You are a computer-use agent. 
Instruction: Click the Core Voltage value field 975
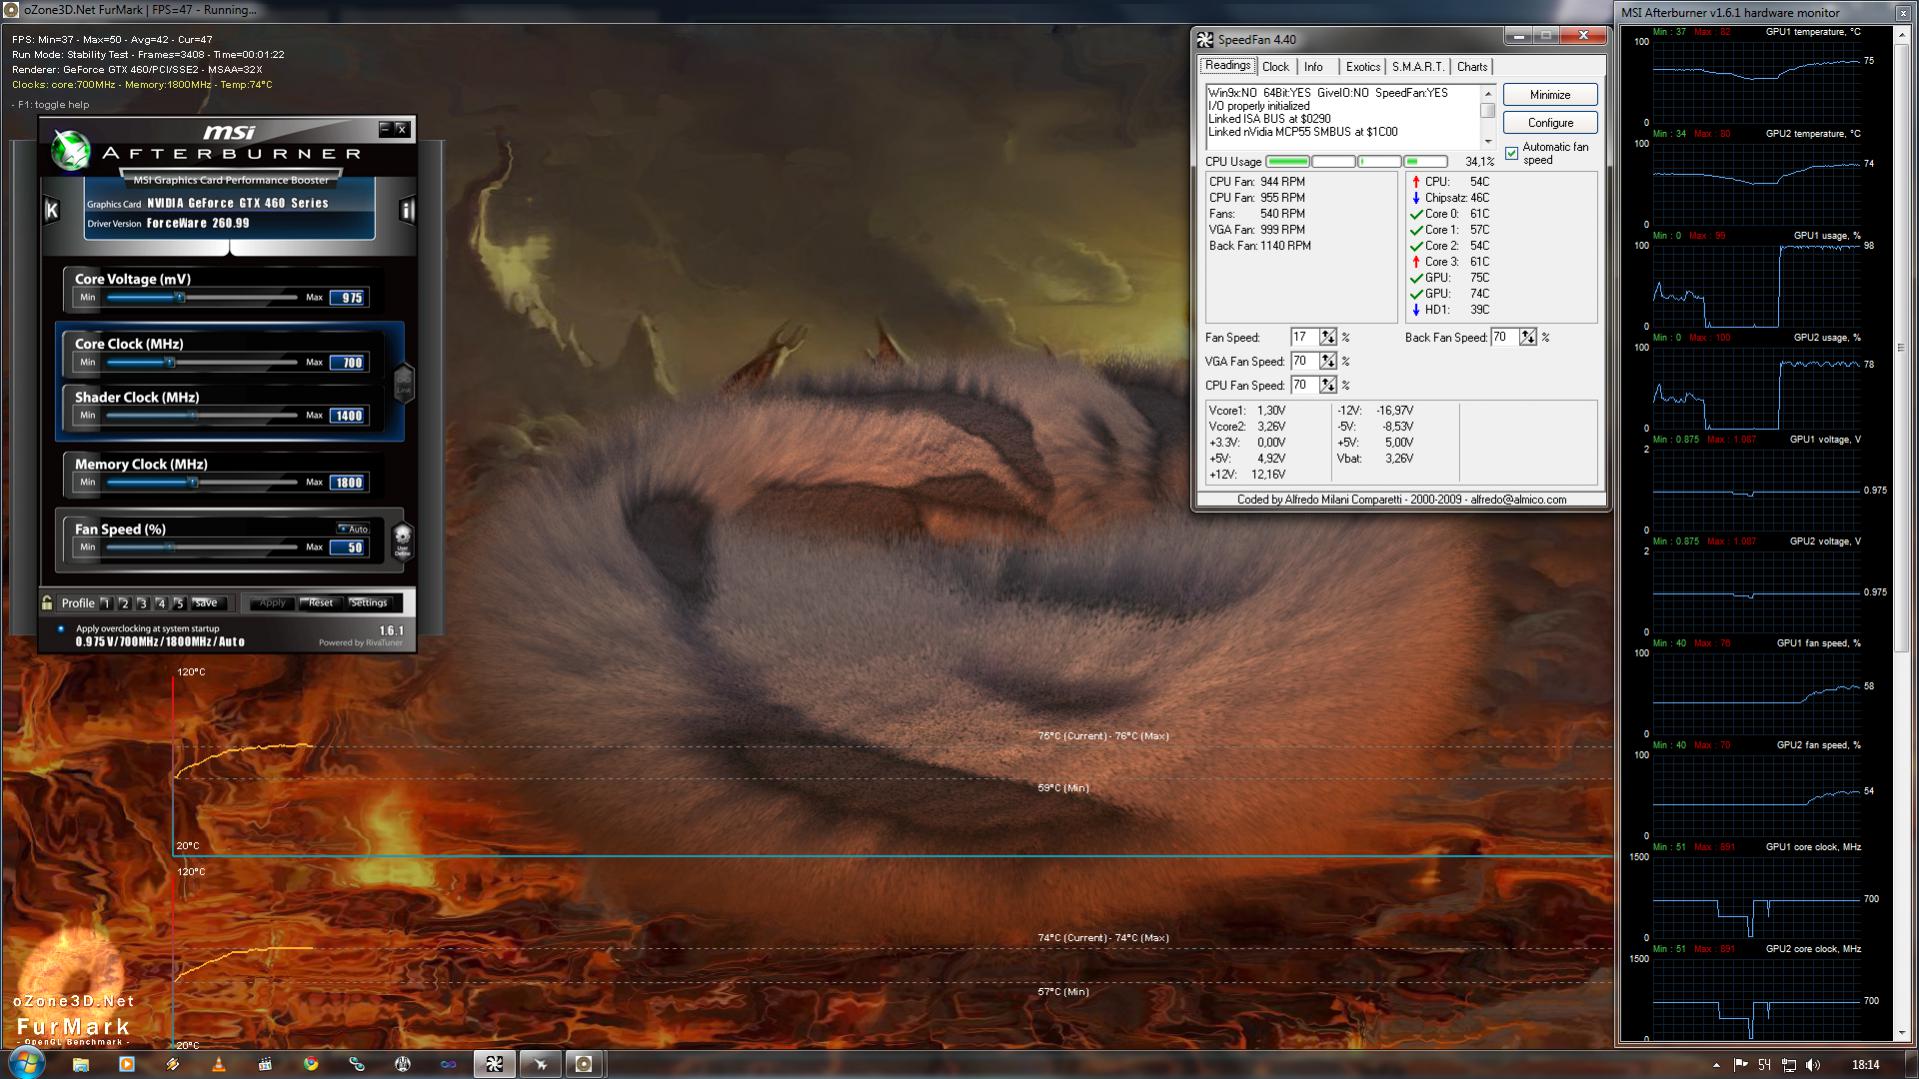348,298
